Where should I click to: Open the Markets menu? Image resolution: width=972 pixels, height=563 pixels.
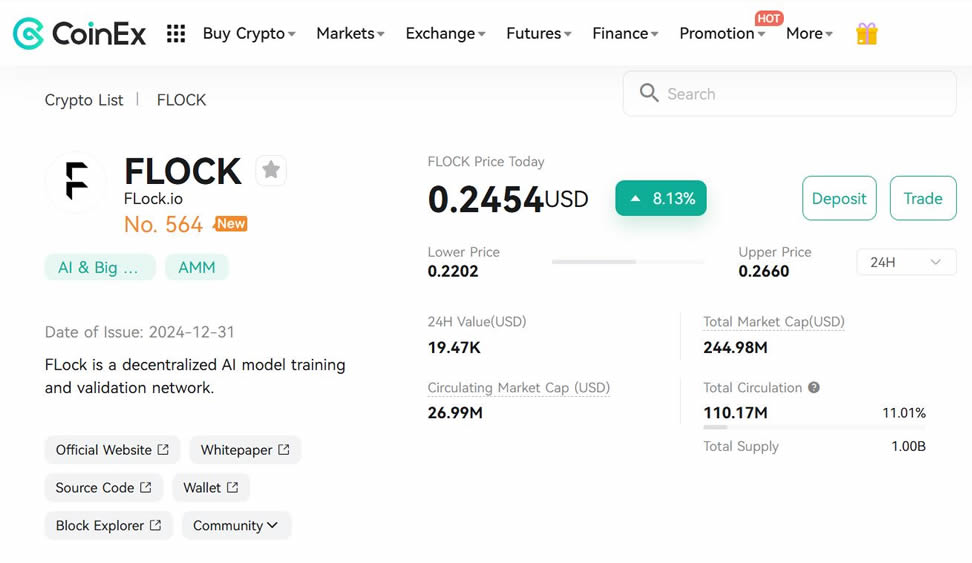350,33
